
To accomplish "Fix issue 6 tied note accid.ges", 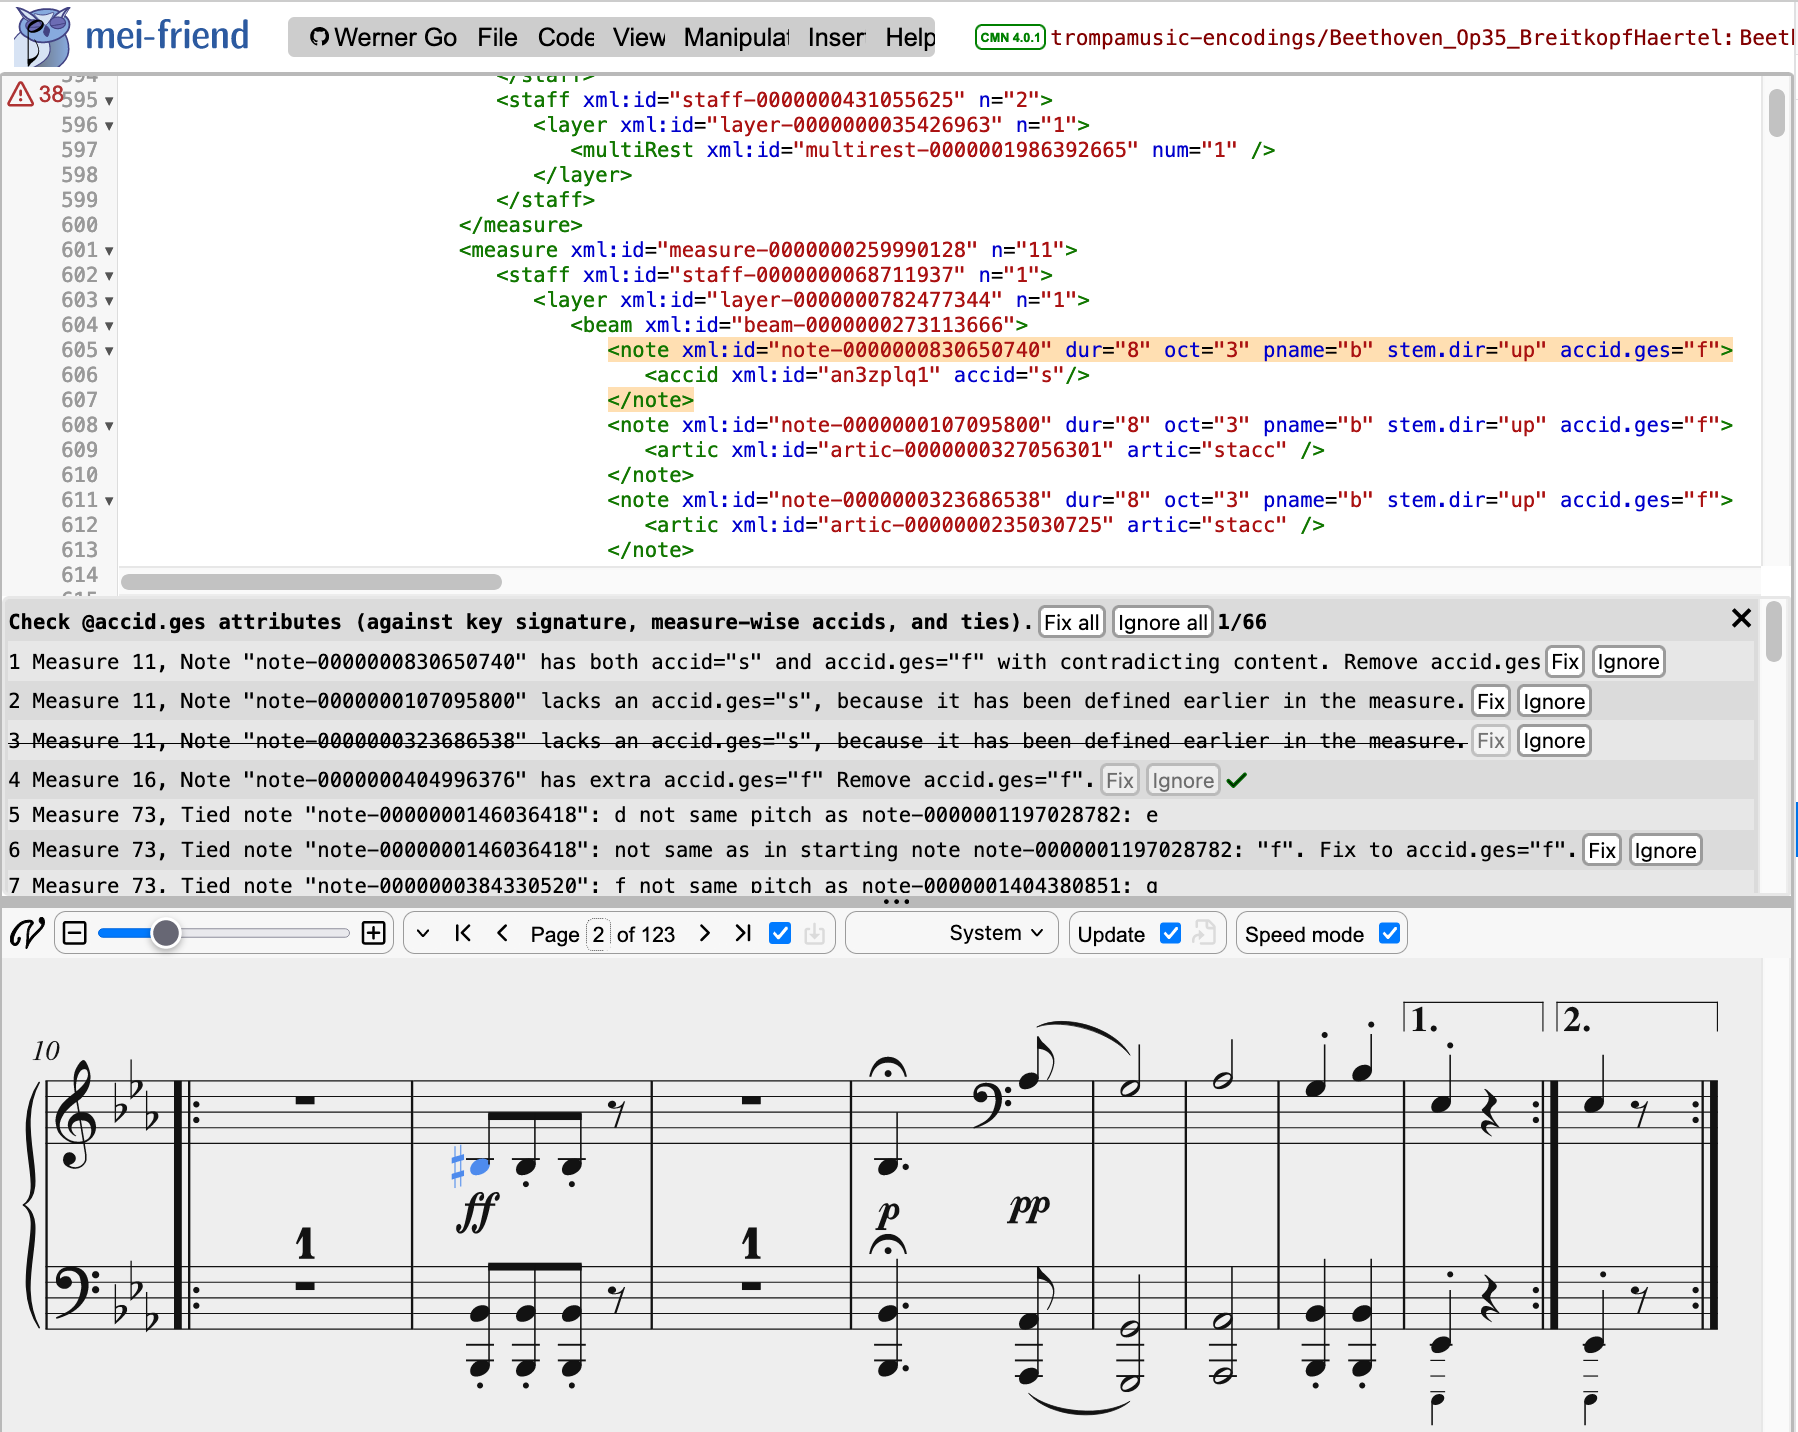I will click(1602, 850).
